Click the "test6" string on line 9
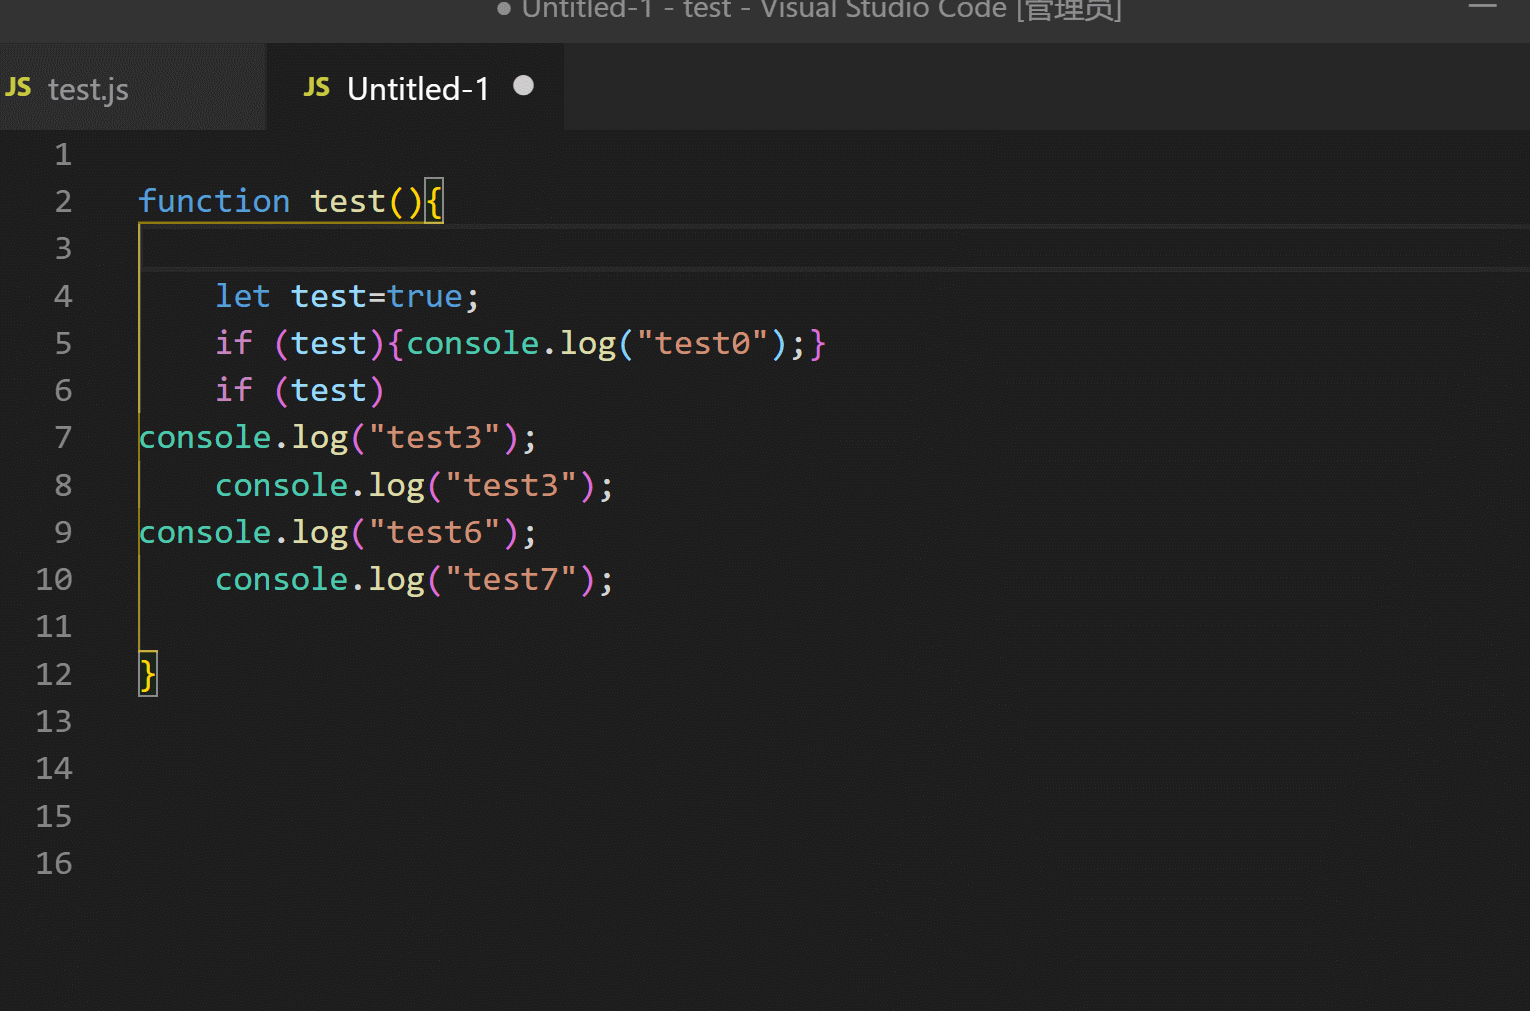The height and width of the screenshot is (1011, 1530). click(435, 532)
